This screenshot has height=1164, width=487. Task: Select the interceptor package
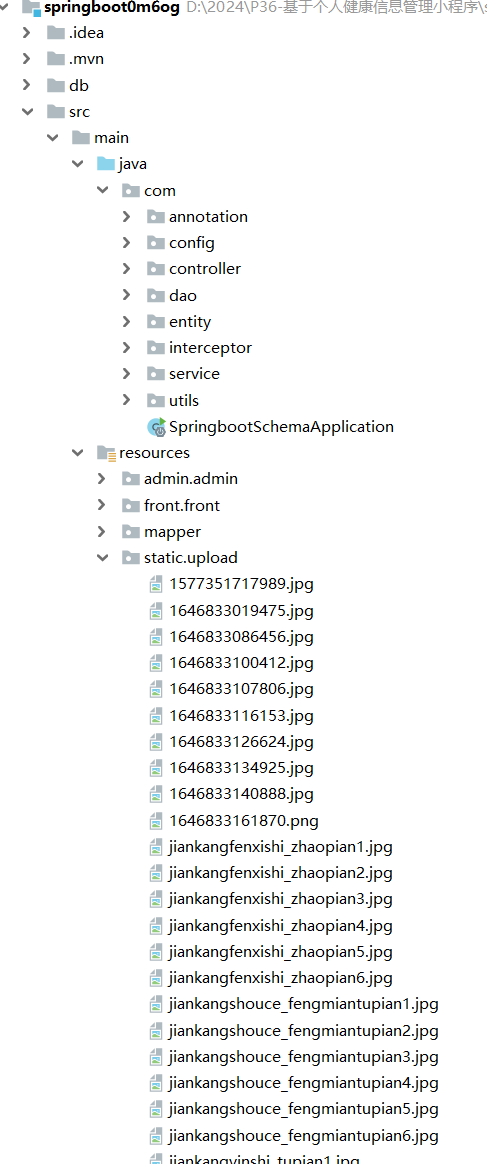click(210, 347)
